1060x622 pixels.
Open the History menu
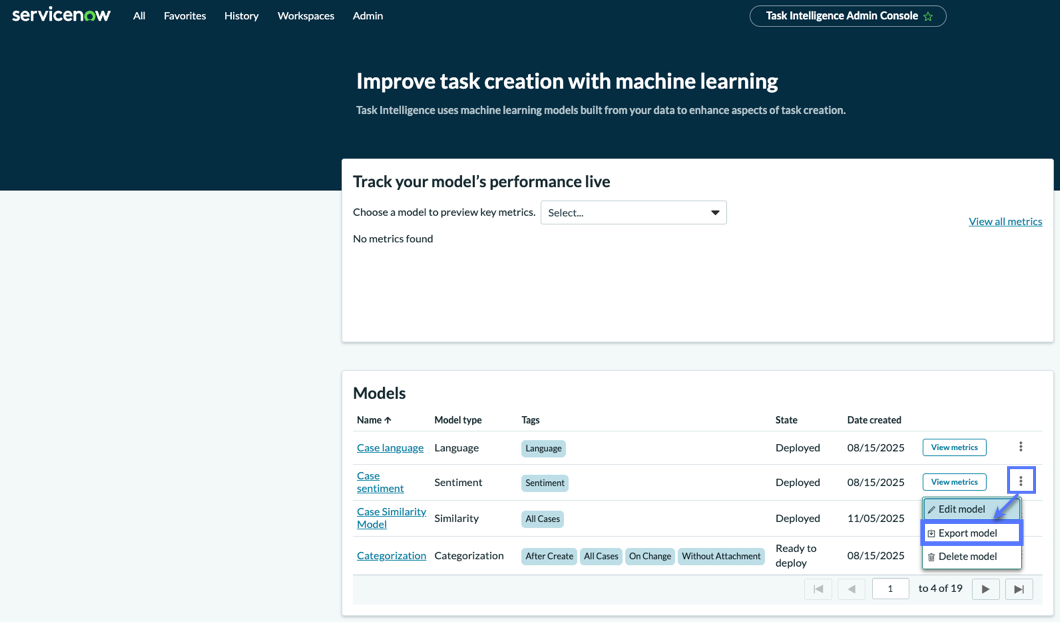241,16
